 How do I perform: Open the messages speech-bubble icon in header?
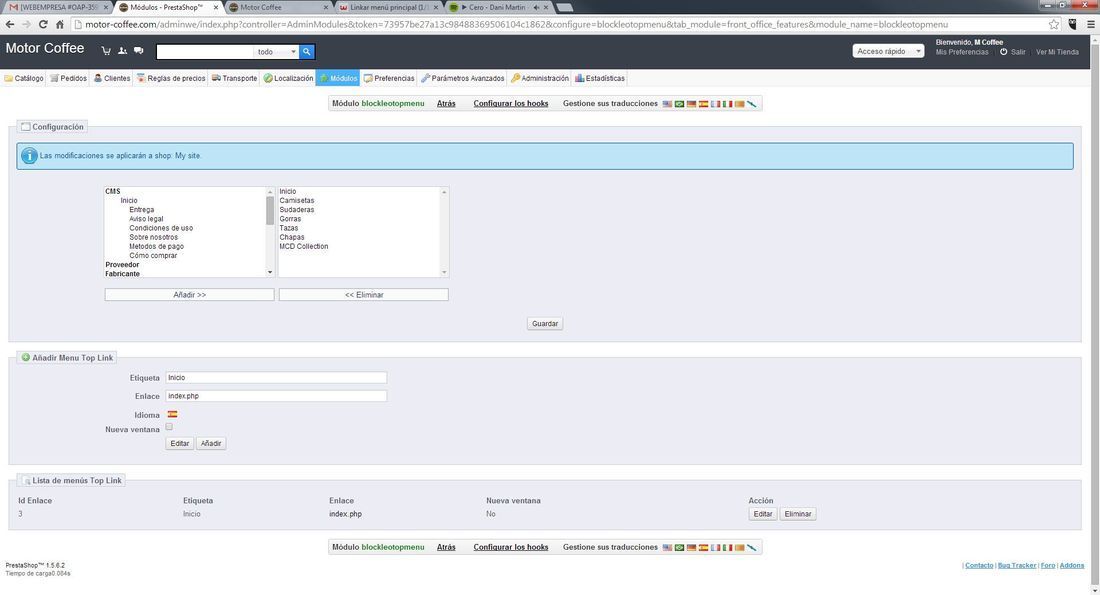[138, 51]
